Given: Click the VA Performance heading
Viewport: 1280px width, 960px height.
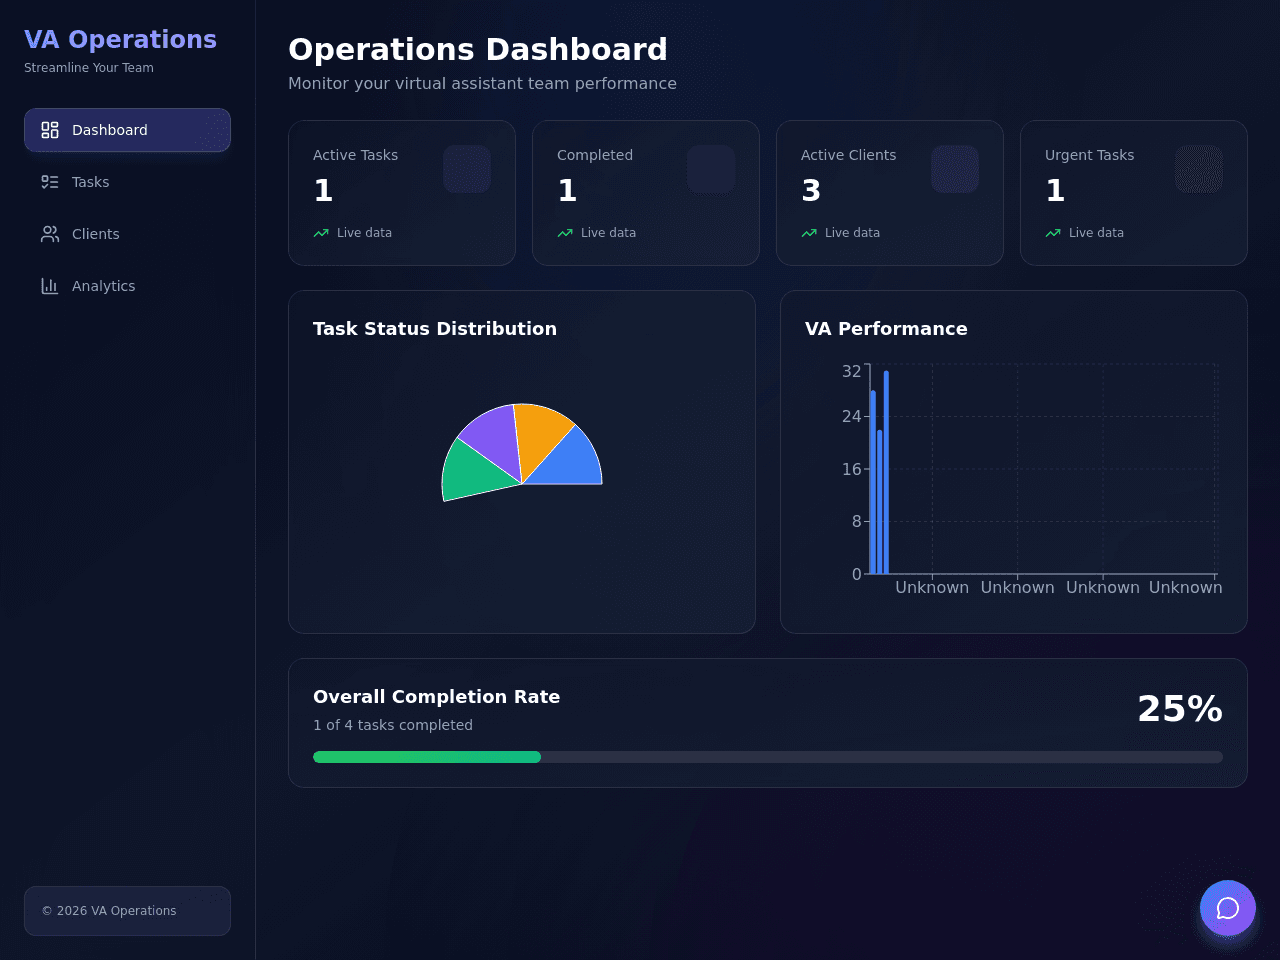Looking at the screenshot, I should point(886,329).
